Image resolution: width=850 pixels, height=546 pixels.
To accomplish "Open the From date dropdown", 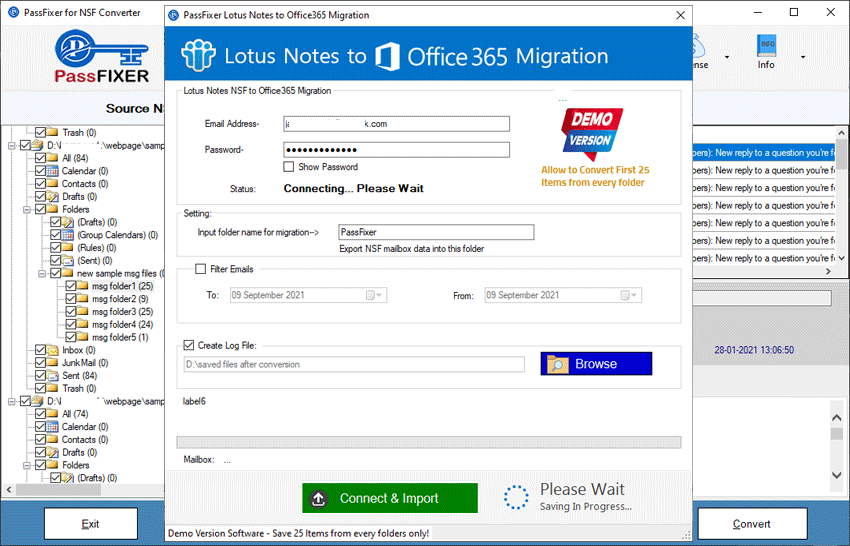I will (634, 295).
